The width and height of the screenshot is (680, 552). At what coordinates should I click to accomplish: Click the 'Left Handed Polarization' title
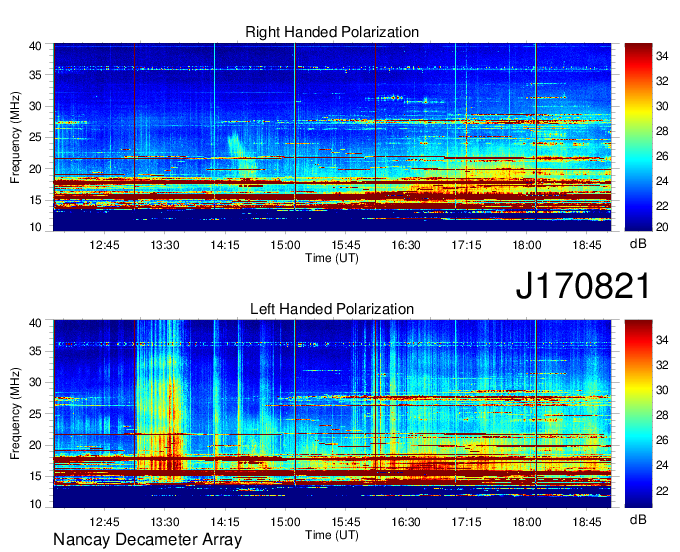point(332,309)
